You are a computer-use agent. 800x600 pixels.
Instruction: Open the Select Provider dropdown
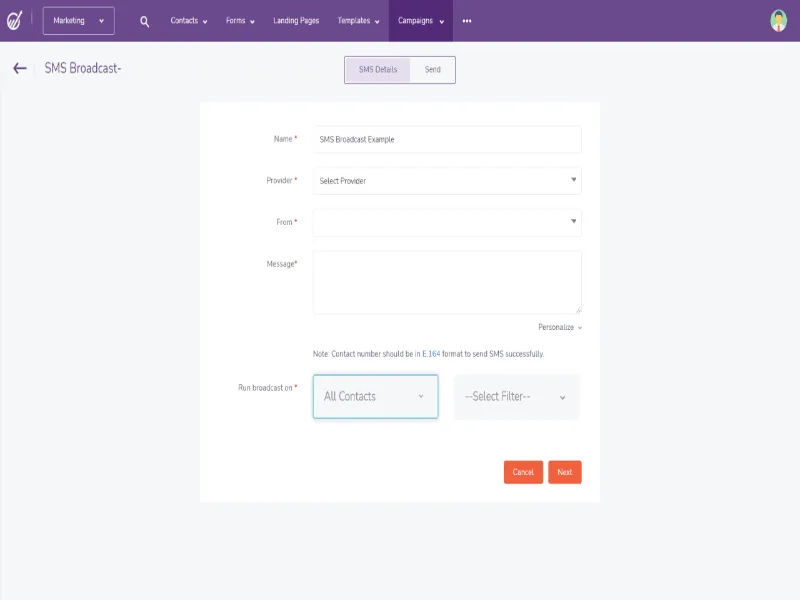(x=447, y=181)
